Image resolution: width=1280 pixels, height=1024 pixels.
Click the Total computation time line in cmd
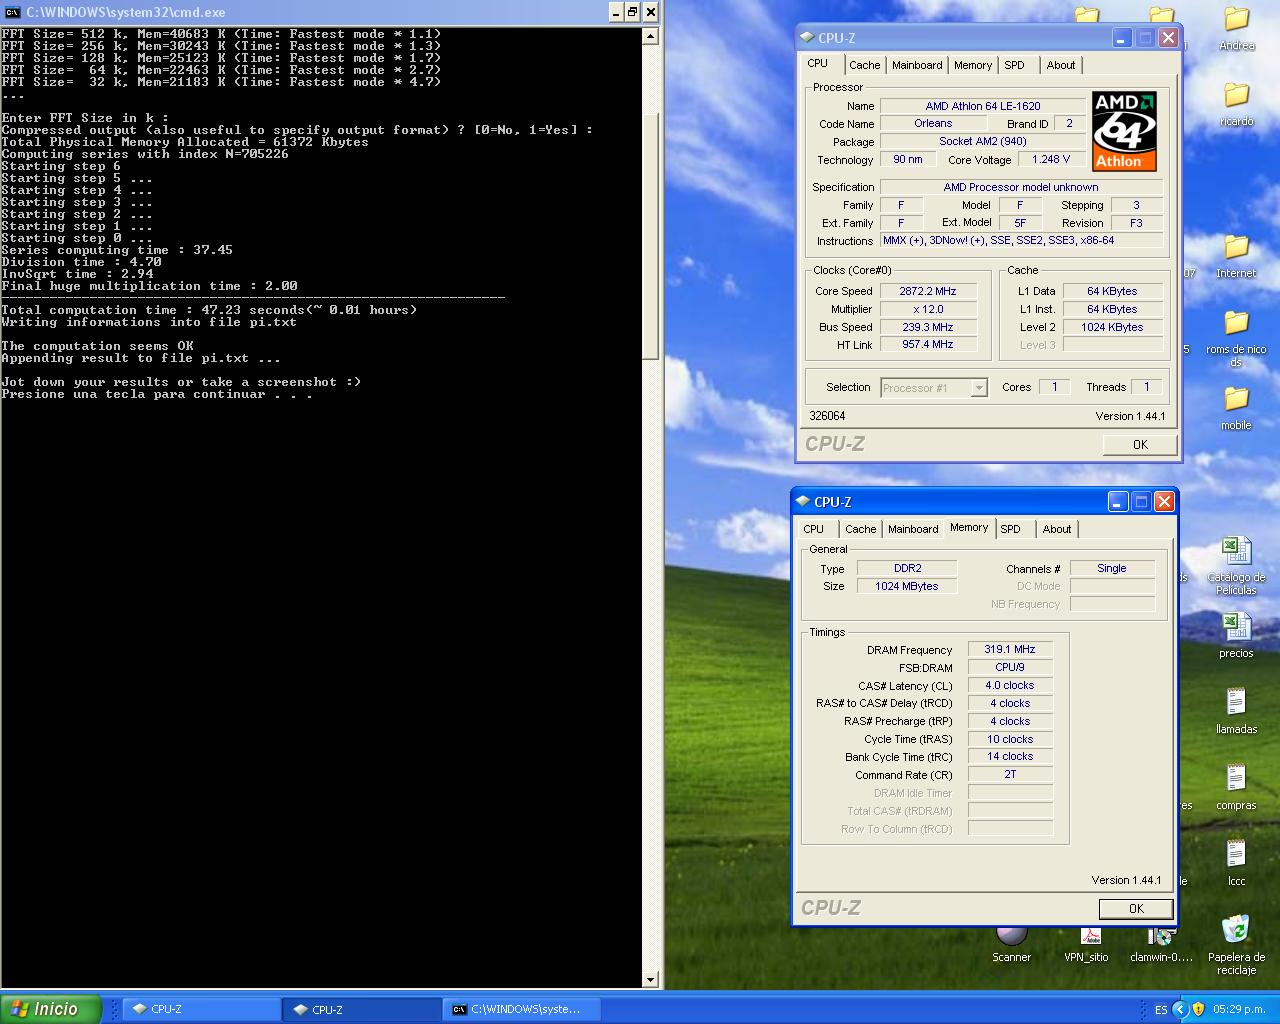click(x=209, y=310)
